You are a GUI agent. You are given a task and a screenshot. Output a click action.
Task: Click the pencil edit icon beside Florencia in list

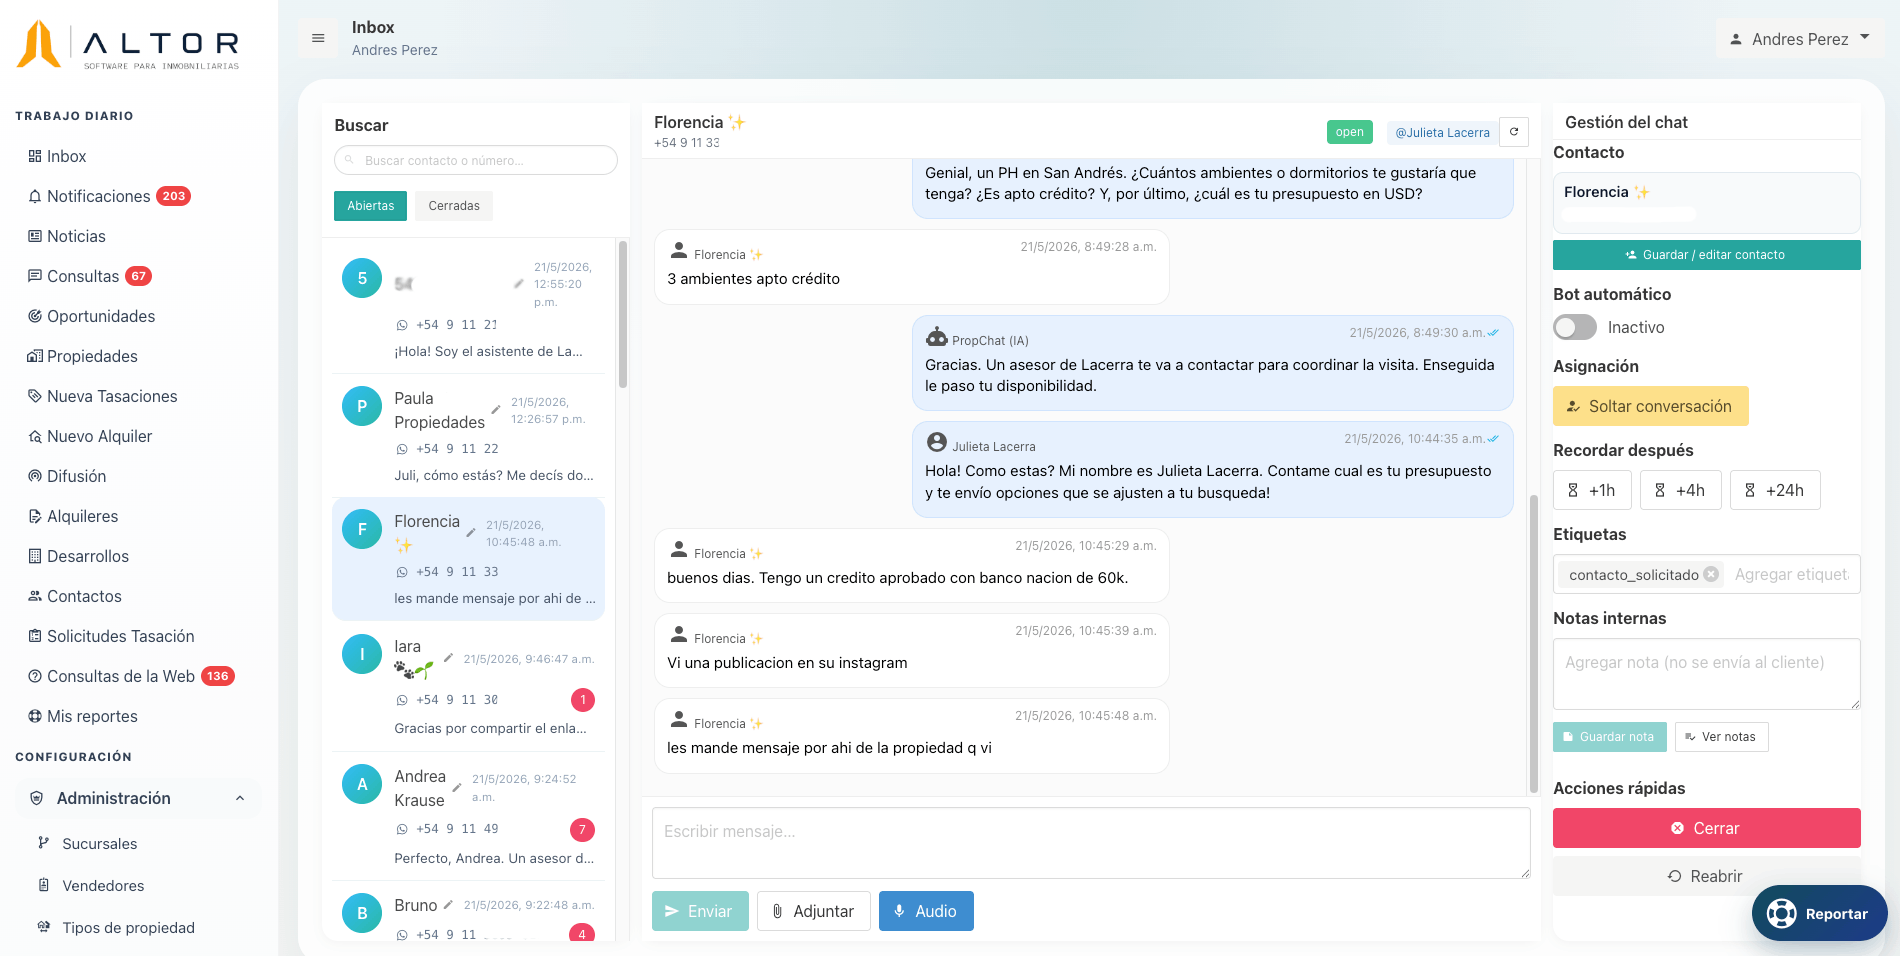click(470, 533)
